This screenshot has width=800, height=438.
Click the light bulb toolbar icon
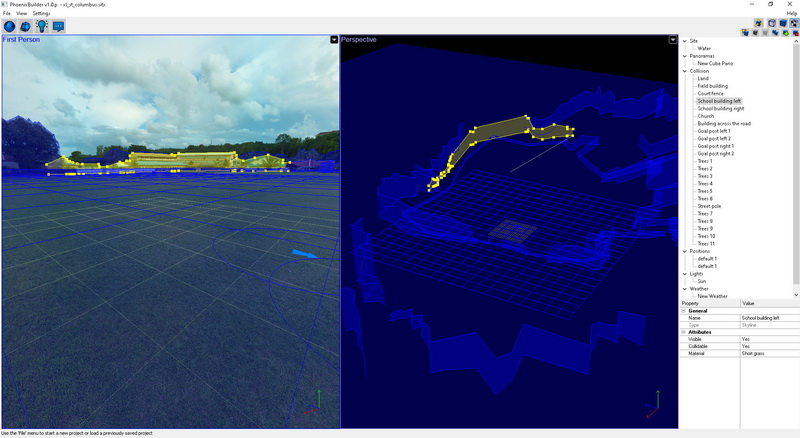[42, 26]
